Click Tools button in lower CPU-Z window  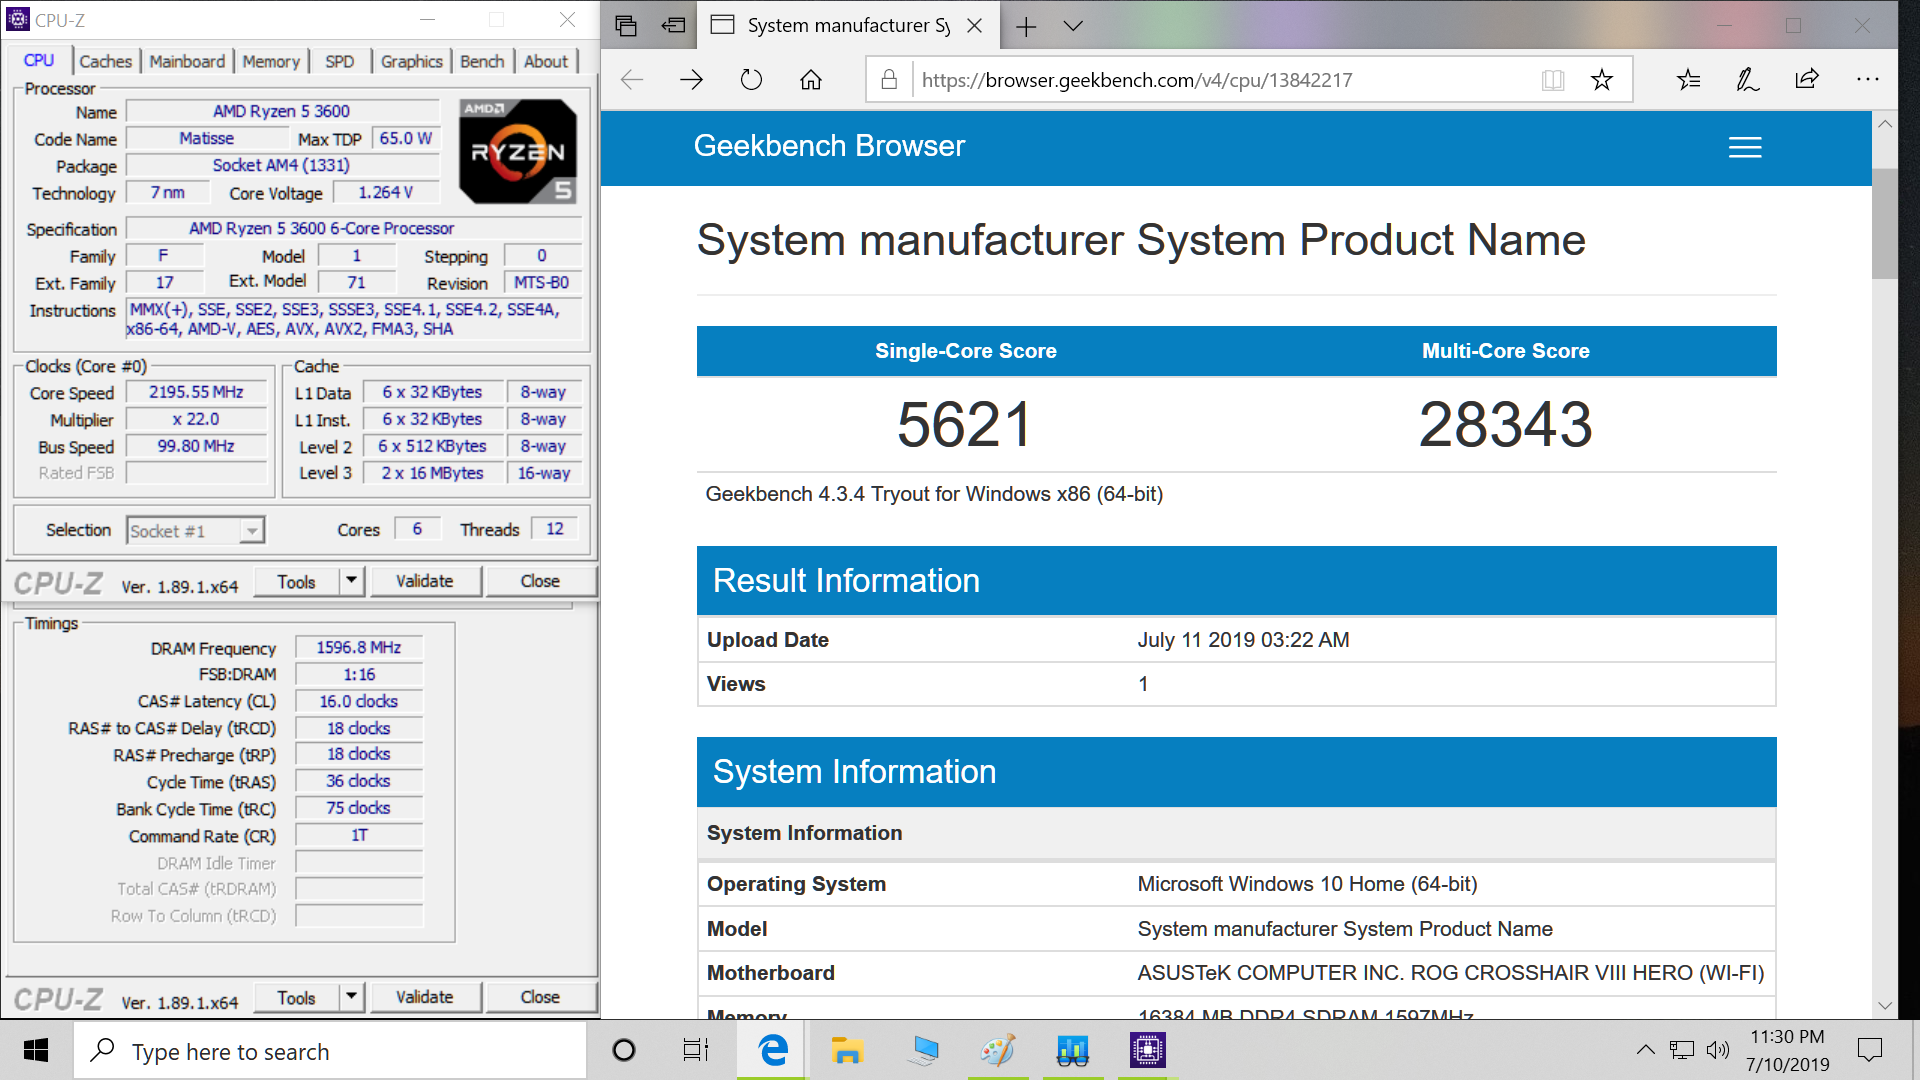tap(296, 998)
